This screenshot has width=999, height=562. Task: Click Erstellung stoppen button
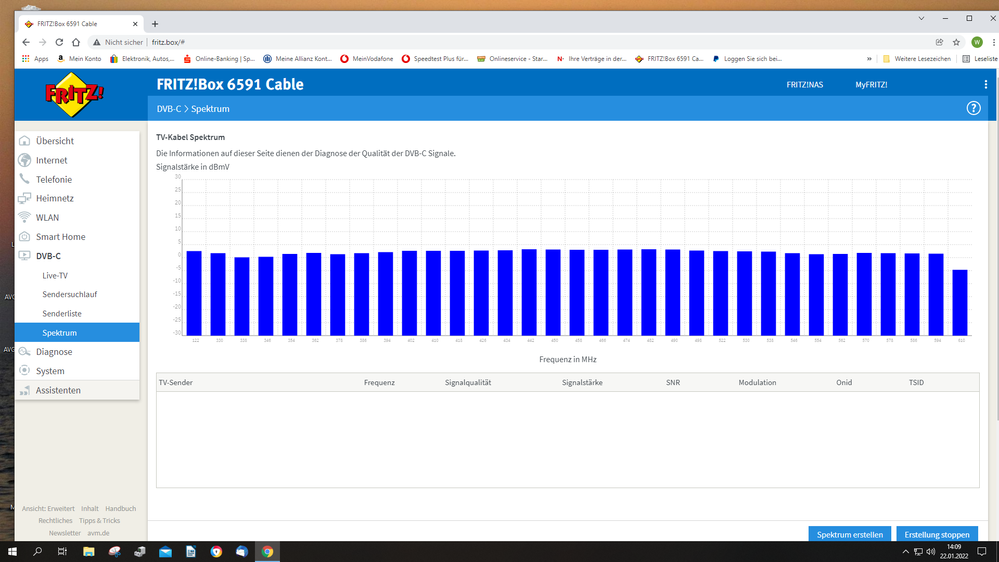coord(937,535)
